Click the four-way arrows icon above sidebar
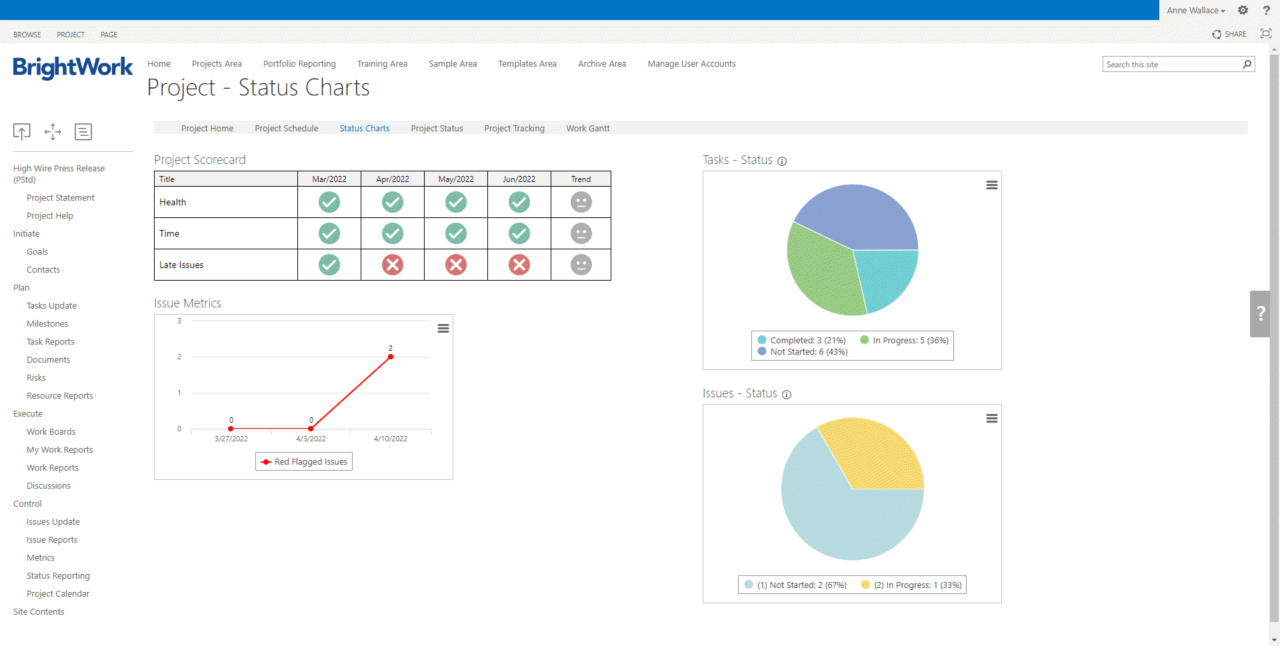This screenshot has width=1280, height=646. click(x=53, y=132)
